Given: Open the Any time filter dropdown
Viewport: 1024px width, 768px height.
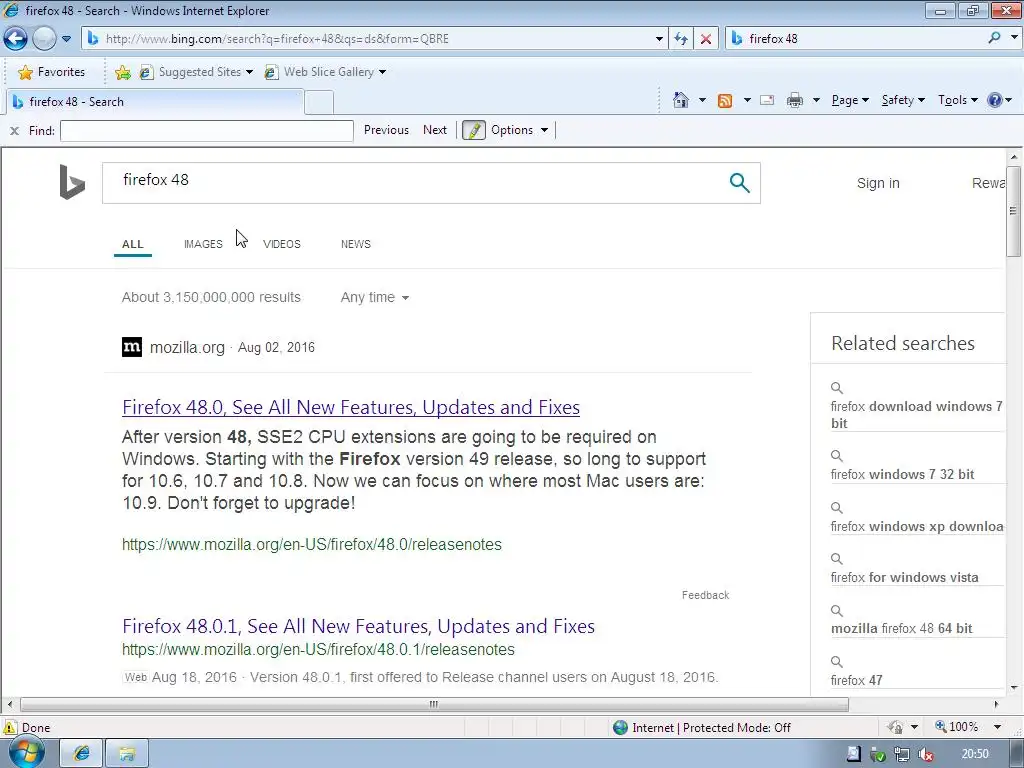Looking at the screenshot, I should pos(374,298).
